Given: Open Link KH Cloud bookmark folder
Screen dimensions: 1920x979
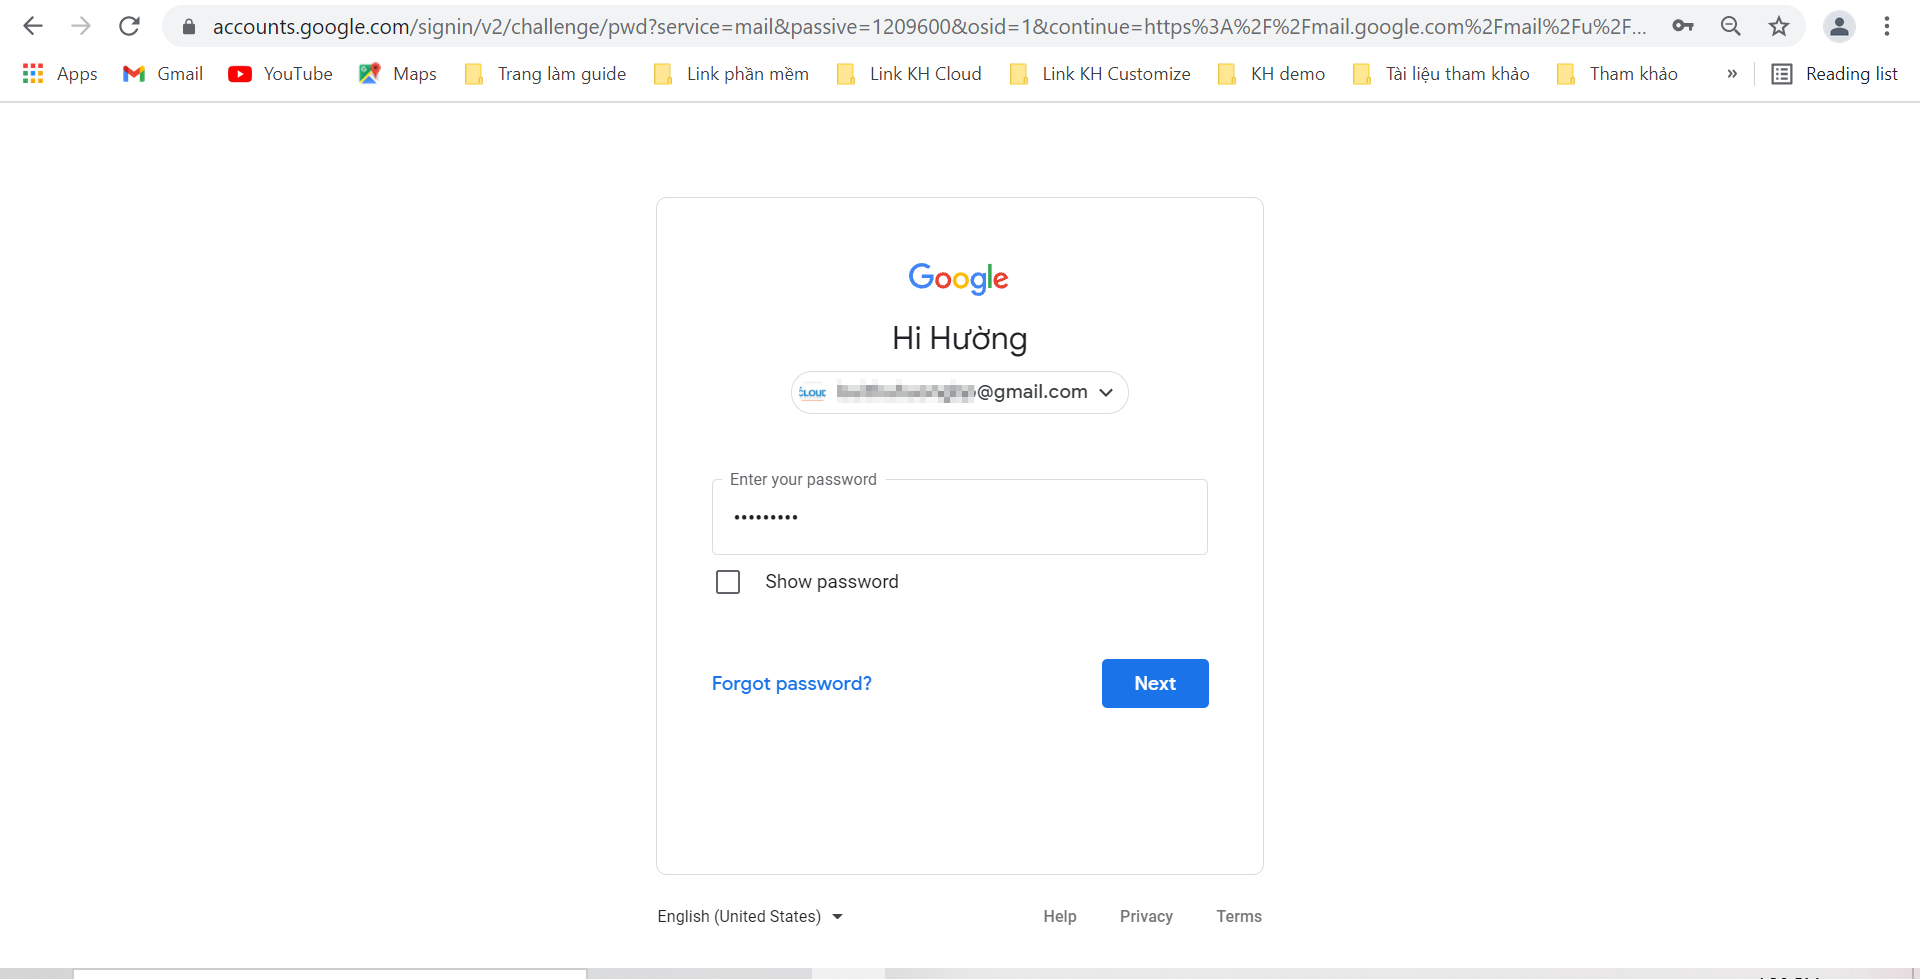Looking at the screenshot, I should (909, 73).
